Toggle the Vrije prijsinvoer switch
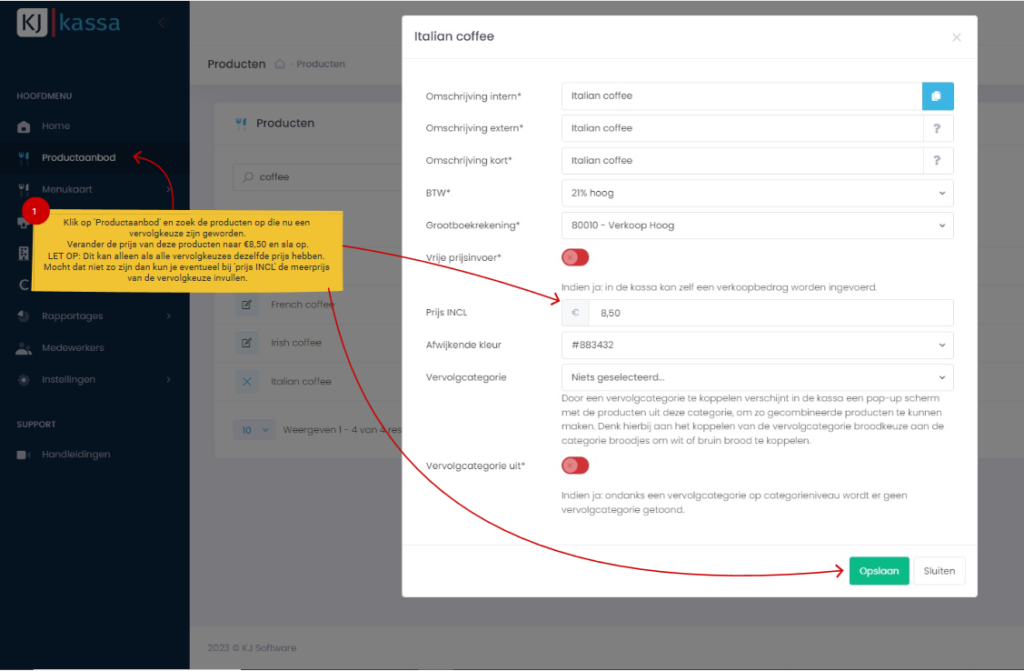This screenshot has height=671, width=1024. click(575, 257)
